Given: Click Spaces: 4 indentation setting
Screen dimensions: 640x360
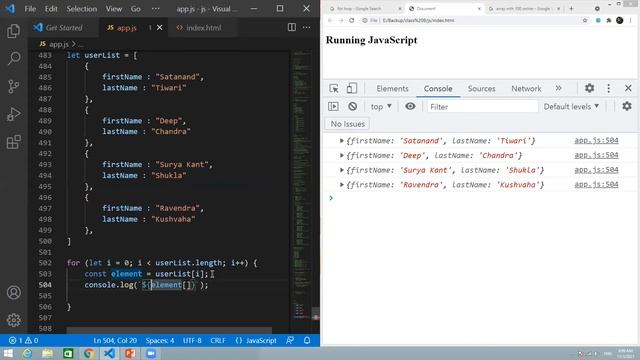Looking at the screenshot, I should [160, 340].
